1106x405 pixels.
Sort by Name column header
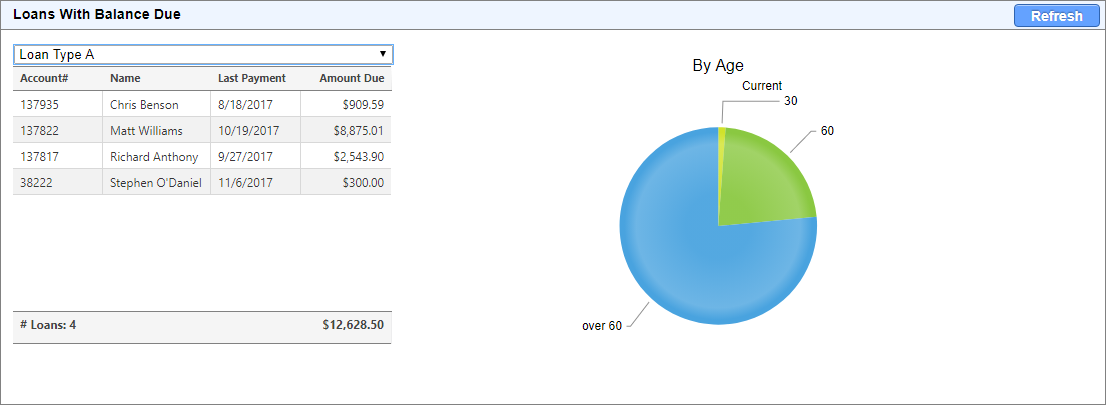point(125,78)
